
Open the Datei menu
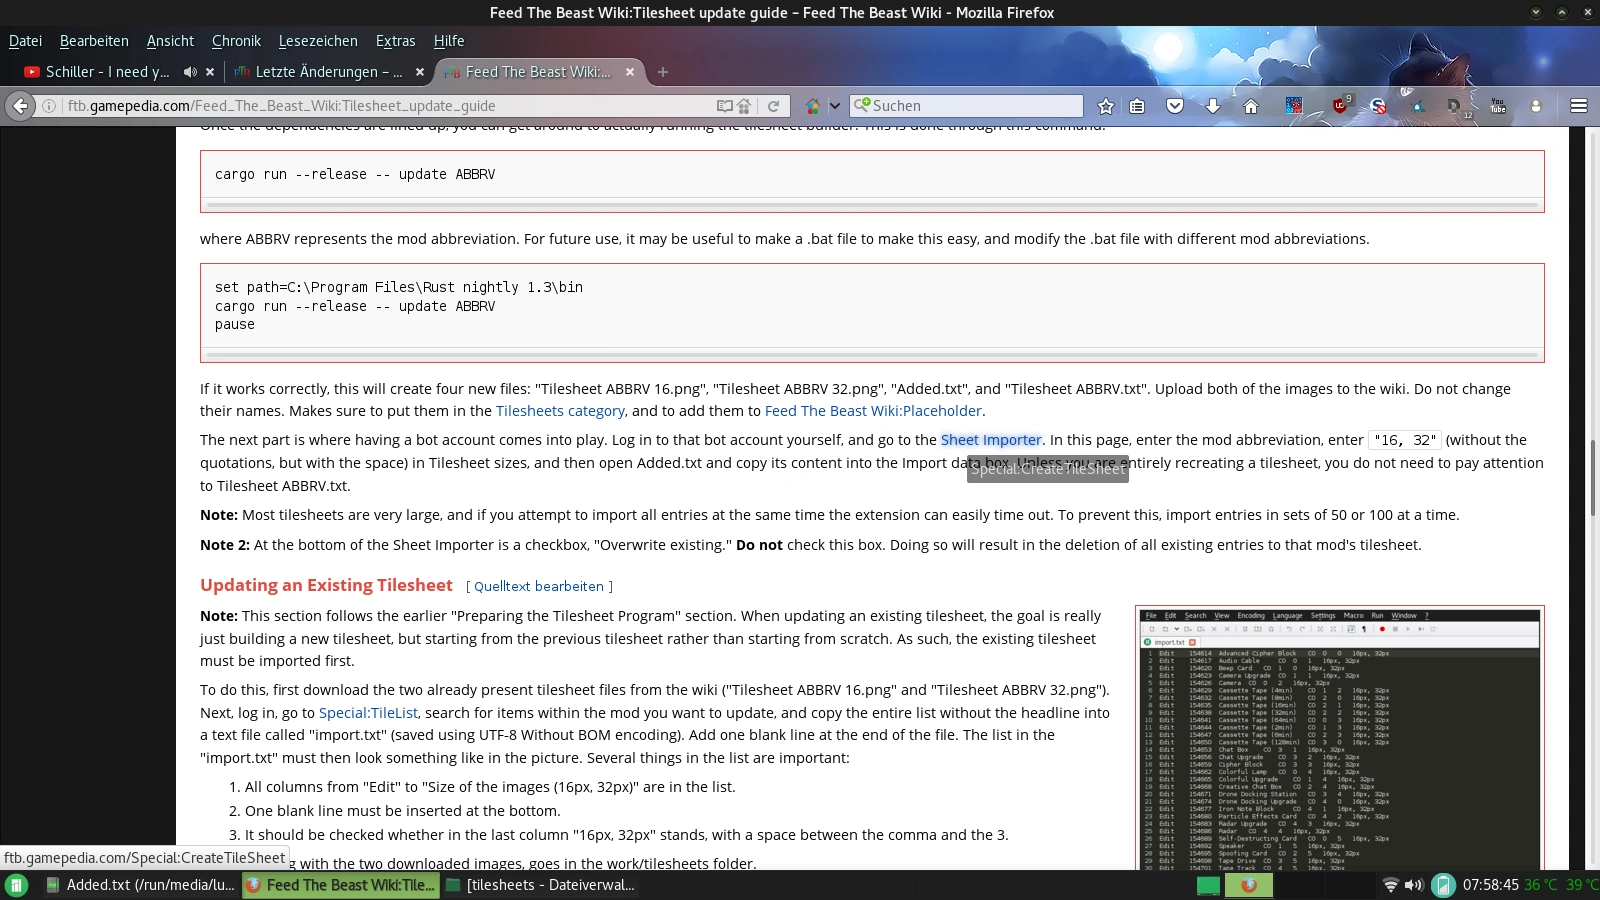(x=25, y=41)
